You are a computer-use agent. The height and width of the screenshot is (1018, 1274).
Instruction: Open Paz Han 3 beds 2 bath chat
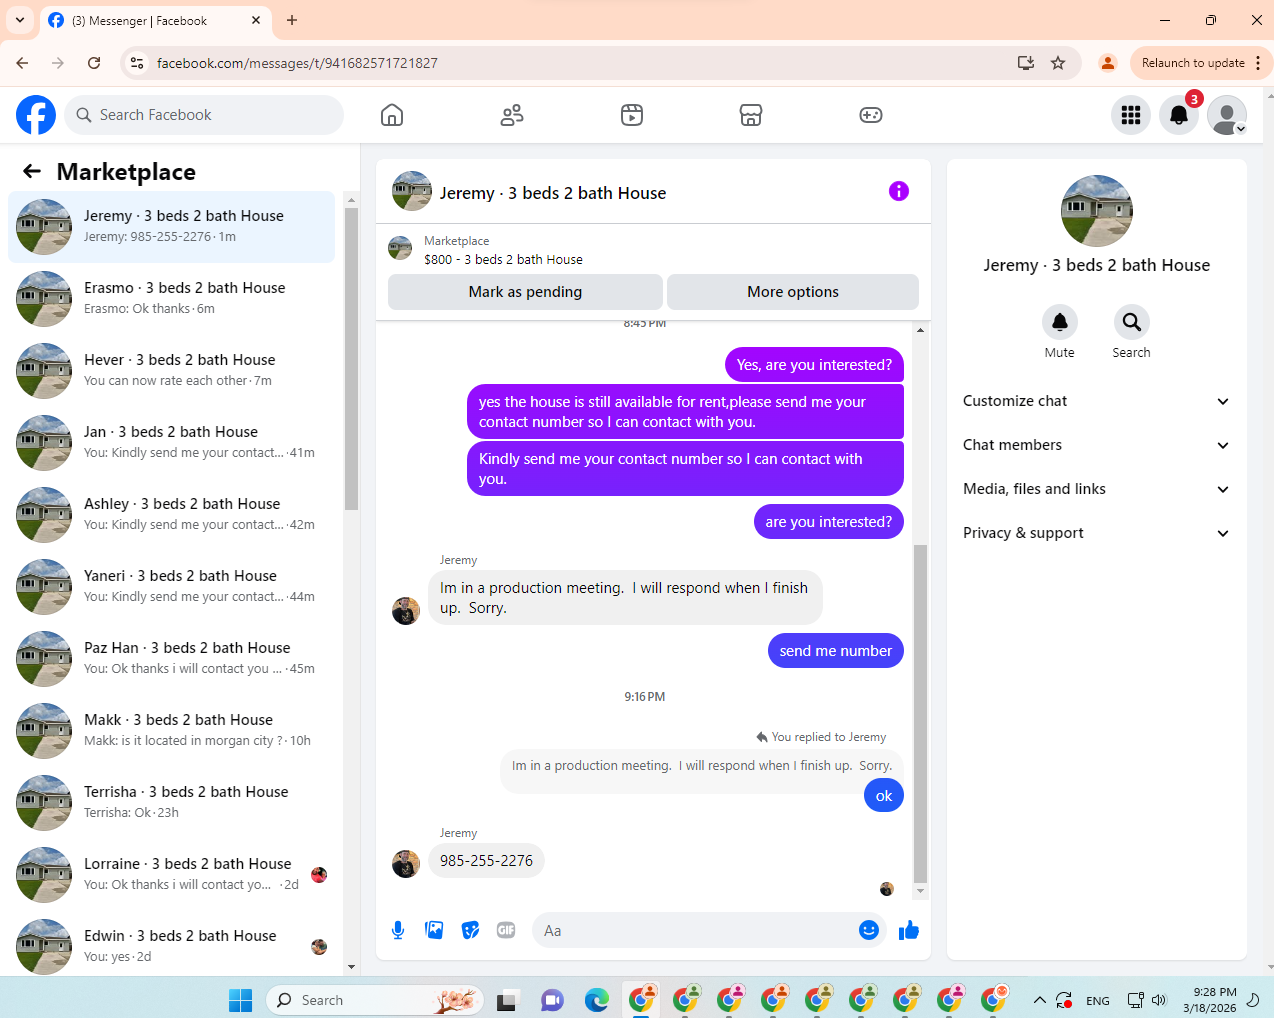[172, 659]
